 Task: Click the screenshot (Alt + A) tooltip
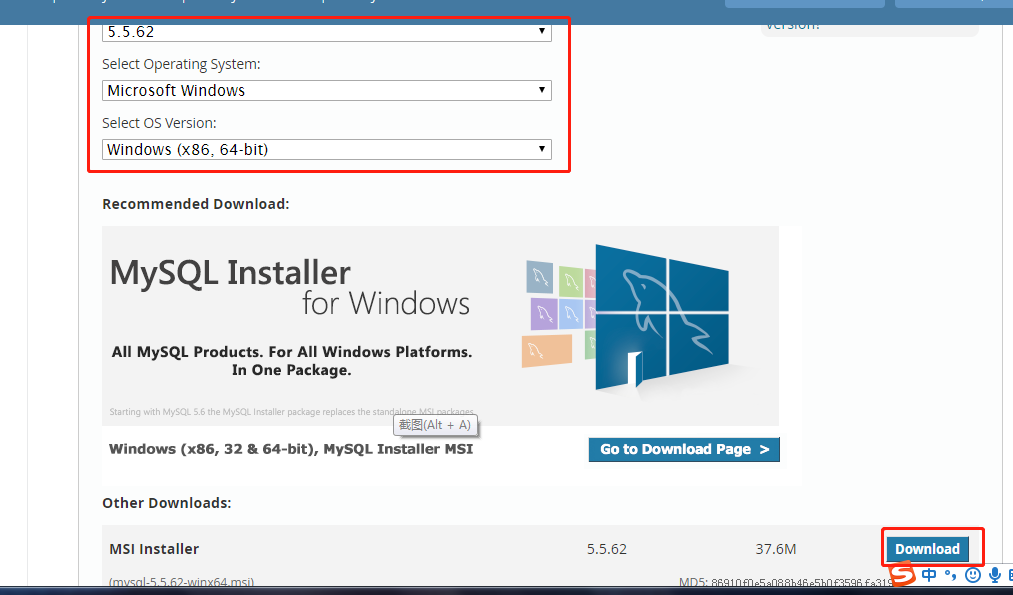coord(435,425)
